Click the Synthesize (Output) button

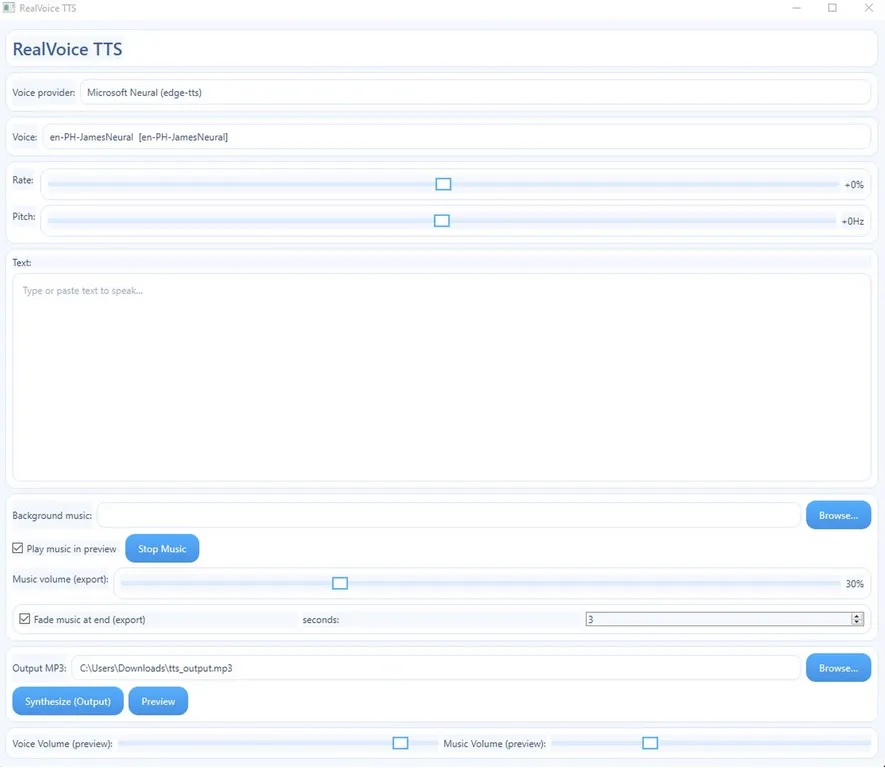pyautogui.click(x=68, y=702)
